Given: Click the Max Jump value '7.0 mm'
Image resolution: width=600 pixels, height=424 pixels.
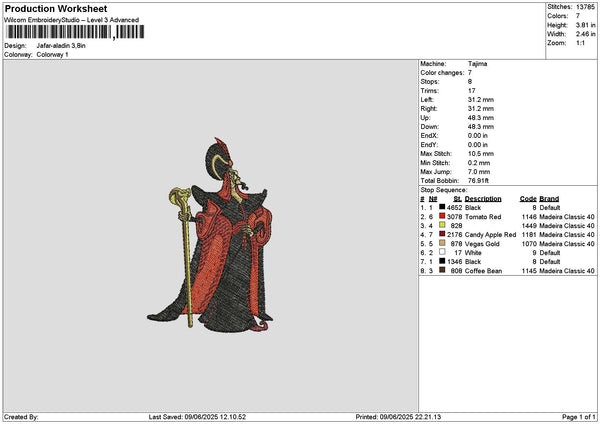Looking at the screenshot, I should [479, 172].
